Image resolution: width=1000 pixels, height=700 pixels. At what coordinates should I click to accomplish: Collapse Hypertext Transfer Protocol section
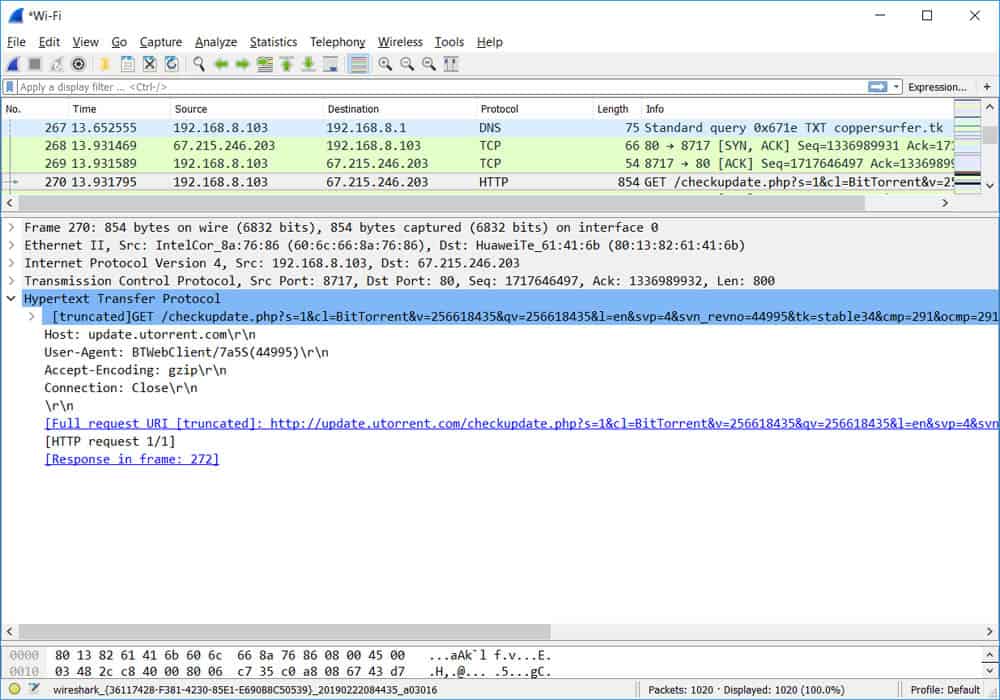click(11, 298)
